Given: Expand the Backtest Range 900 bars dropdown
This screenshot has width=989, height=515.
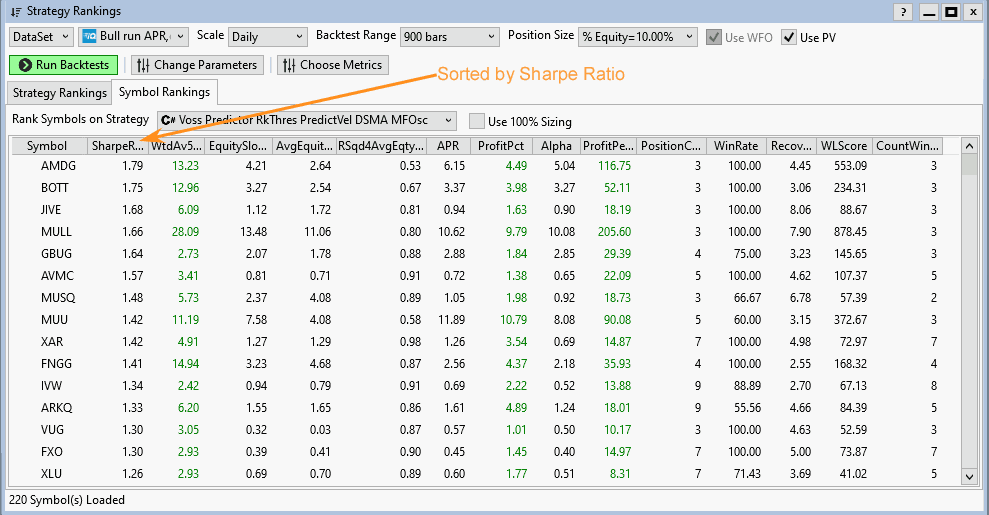Looking at the screenshot, I should pos(448,36).
